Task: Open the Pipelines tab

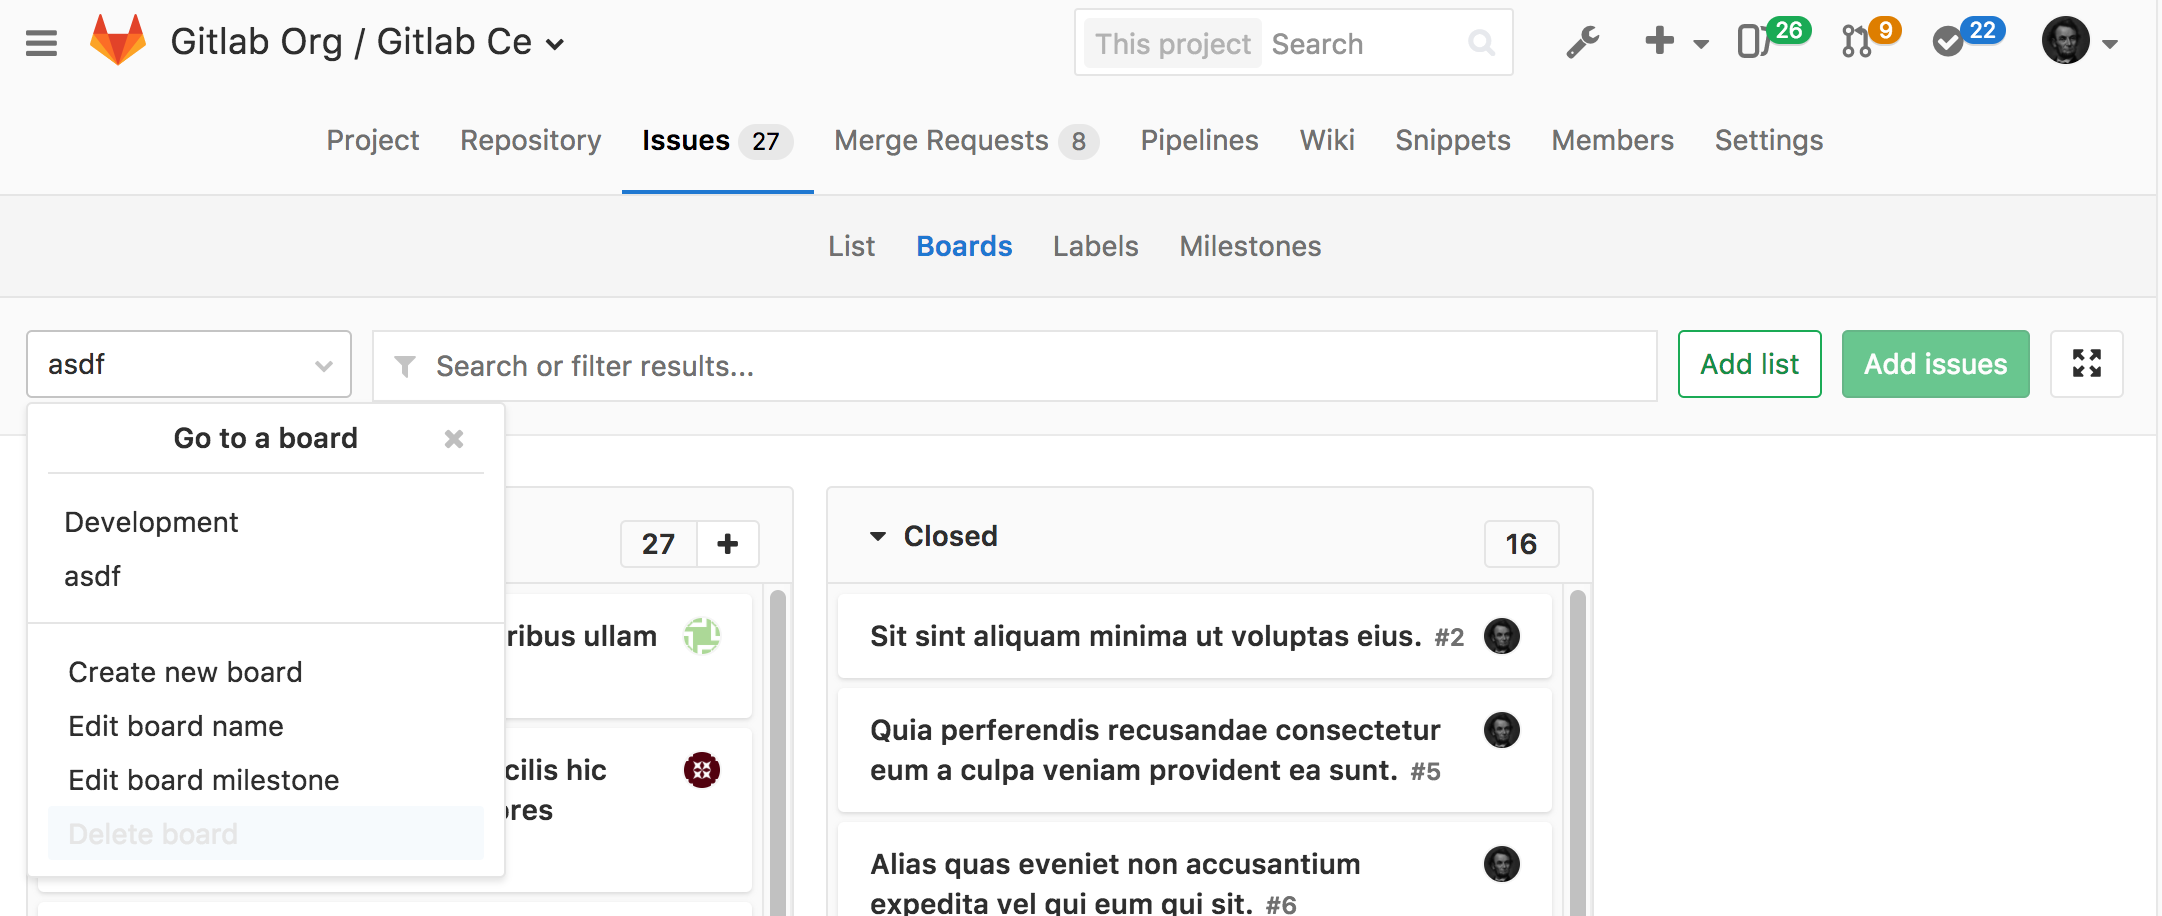Action: pyautogui.click(x=1199, y=140)
